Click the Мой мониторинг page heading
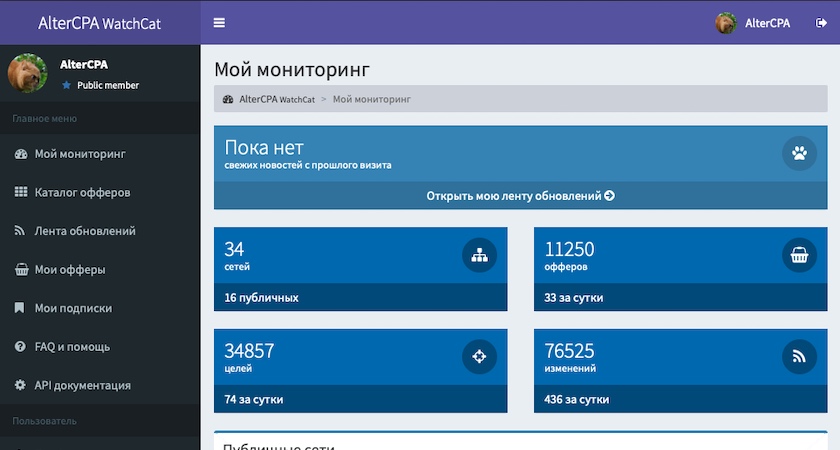Screen dimensions: 840x450 [x=292, y=70]
